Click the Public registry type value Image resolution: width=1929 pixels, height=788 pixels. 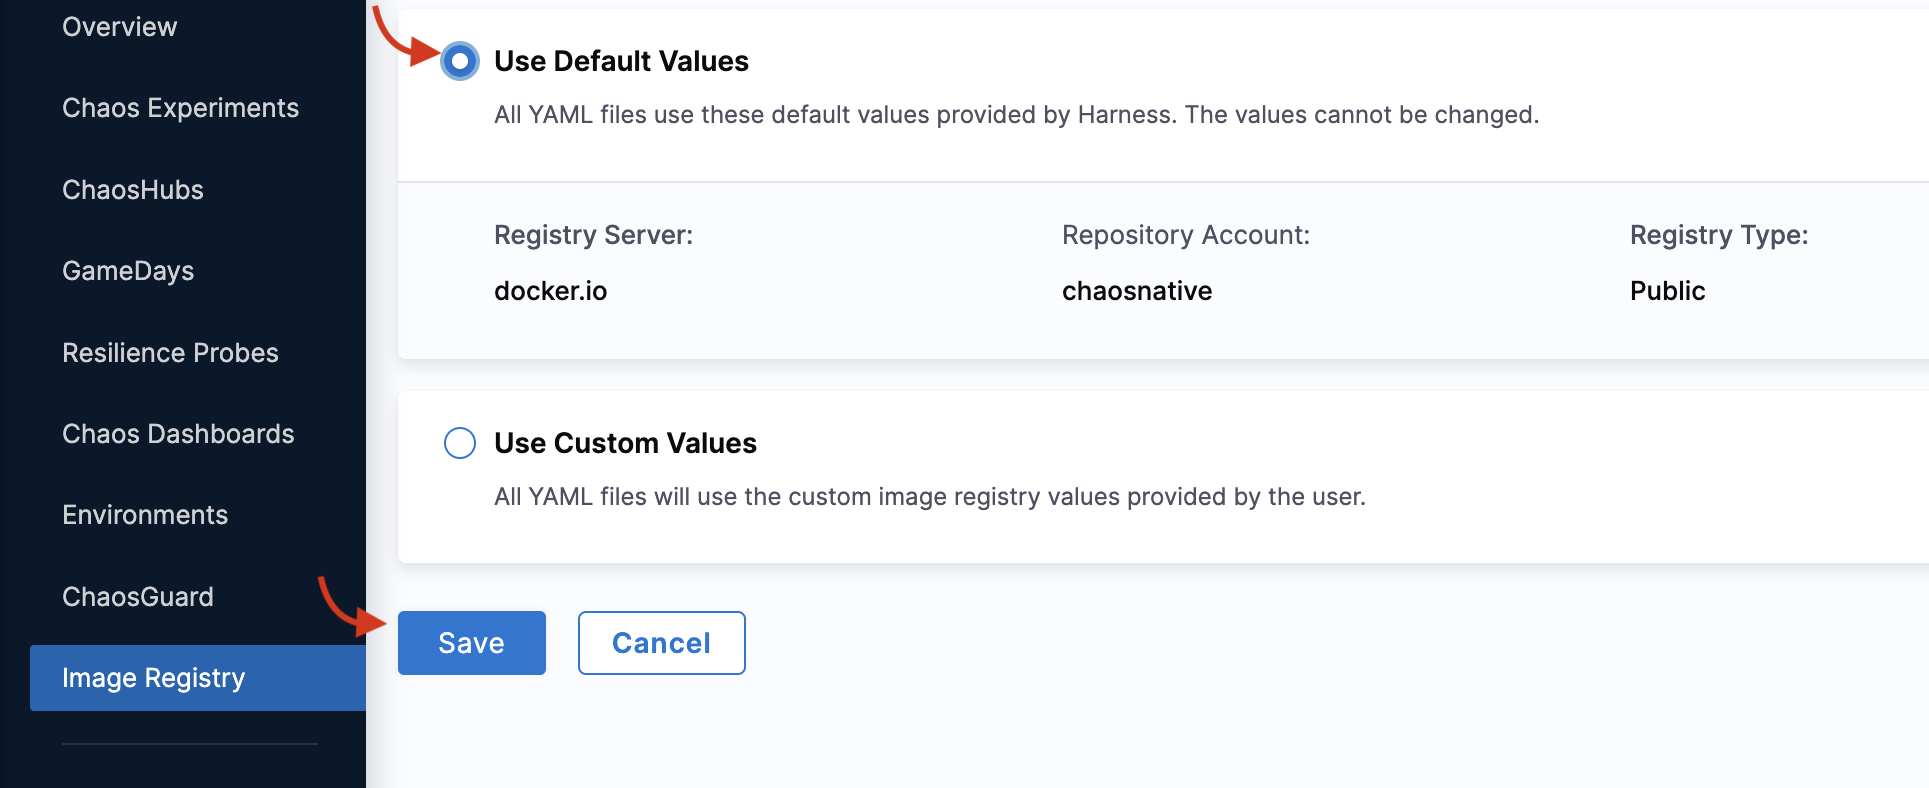(x=1667, y=291)
